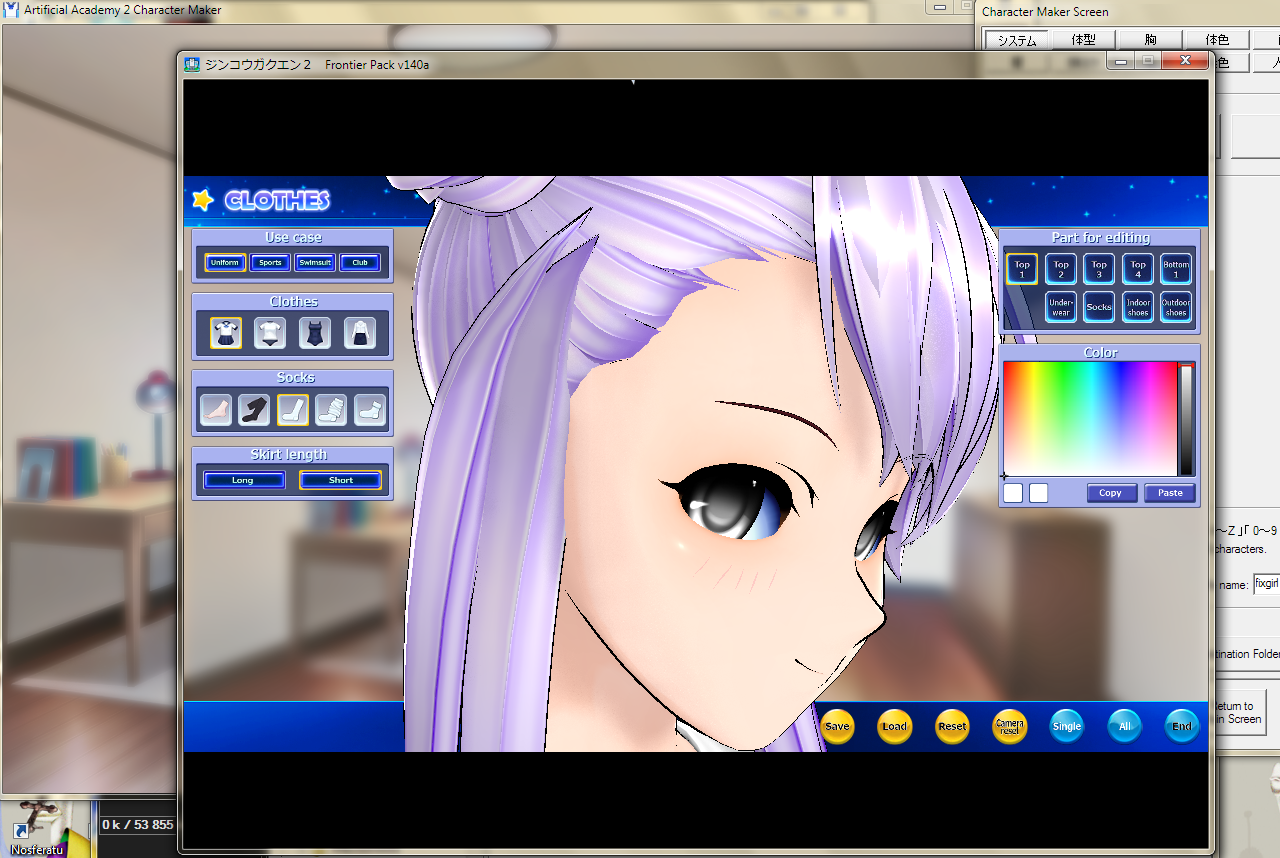1280x858 pixels.
Task: Click the blue Single button
Action: 1067,726
